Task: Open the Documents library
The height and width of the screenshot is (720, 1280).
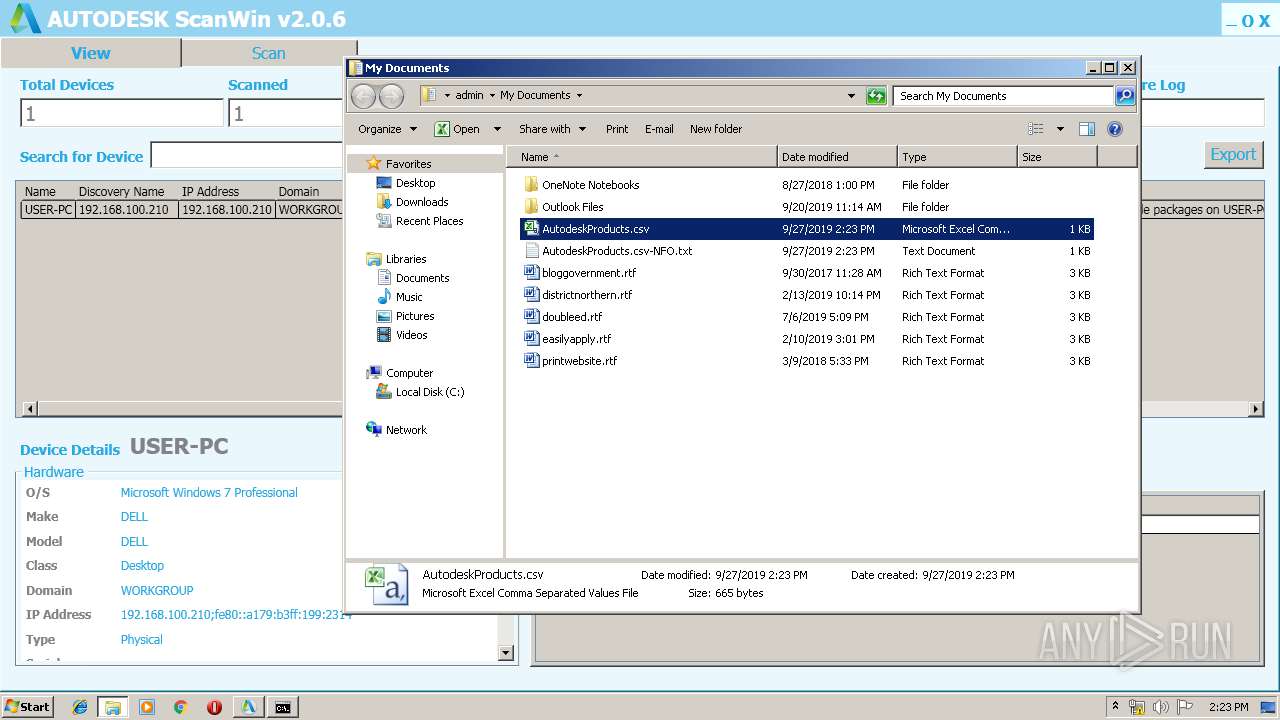Action: 422,278
